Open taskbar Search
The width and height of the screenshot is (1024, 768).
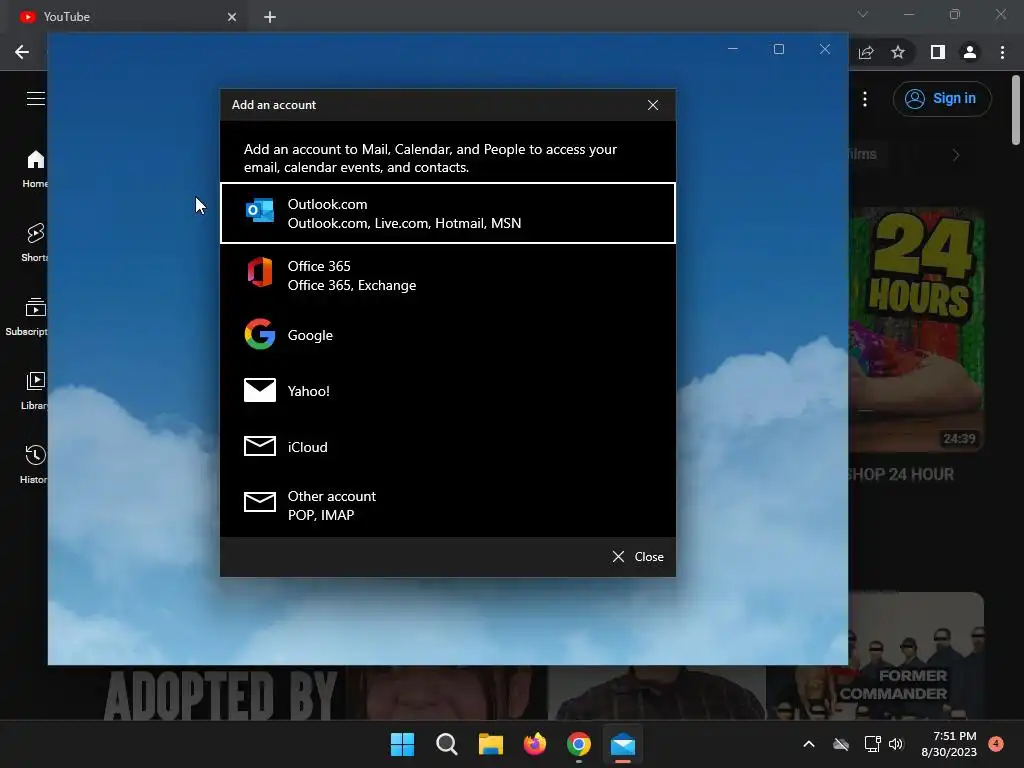[x=447, y=744]
